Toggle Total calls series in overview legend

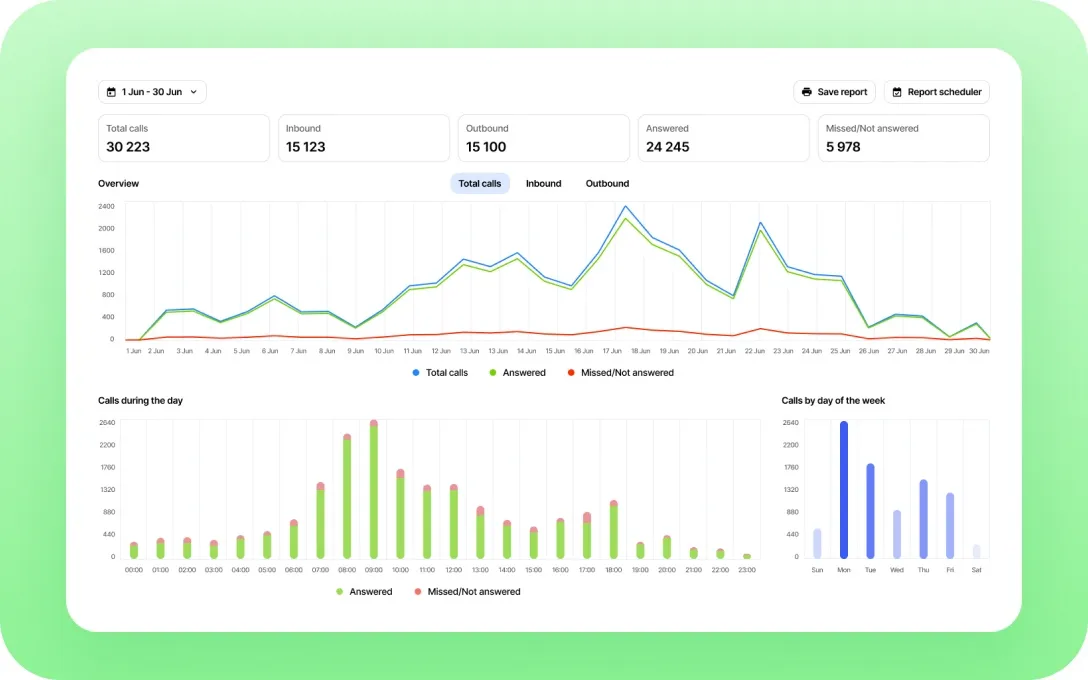tap(440, 373)
